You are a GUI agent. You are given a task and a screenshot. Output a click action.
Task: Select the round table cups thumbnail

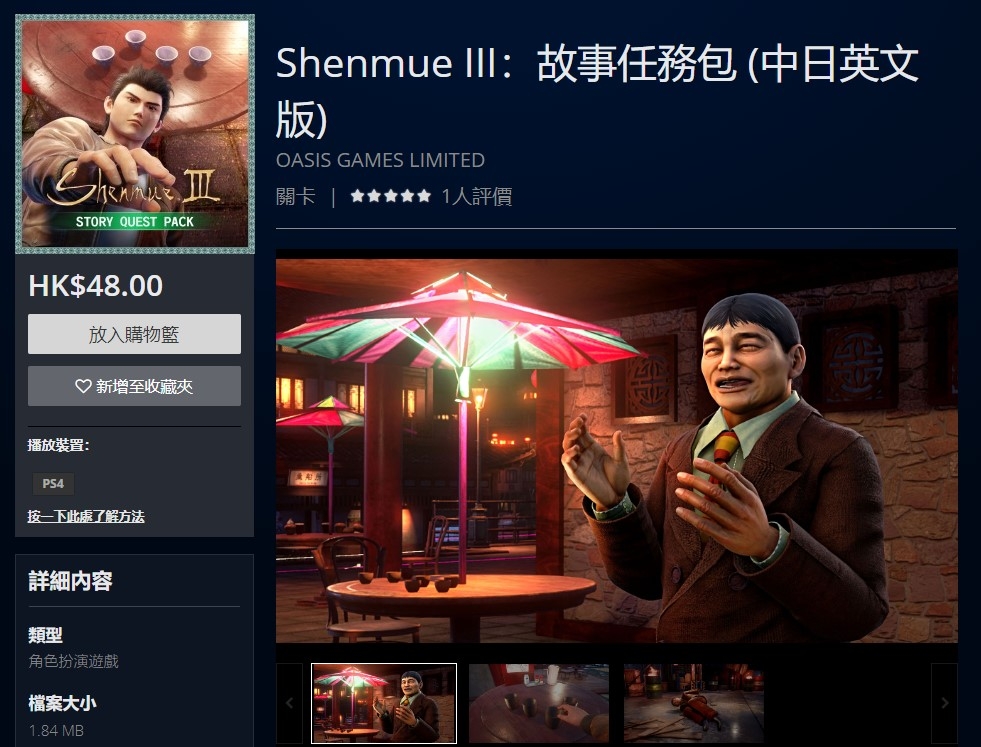tap(539, 703)
